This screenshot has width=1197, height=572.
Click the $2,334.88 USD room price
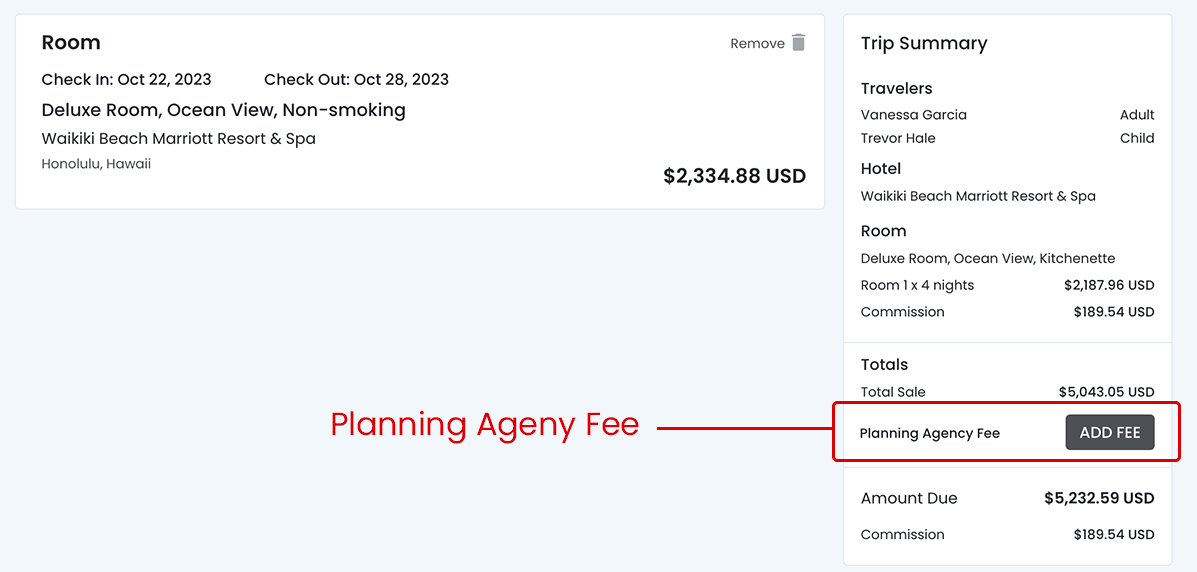tap(734, 176)
